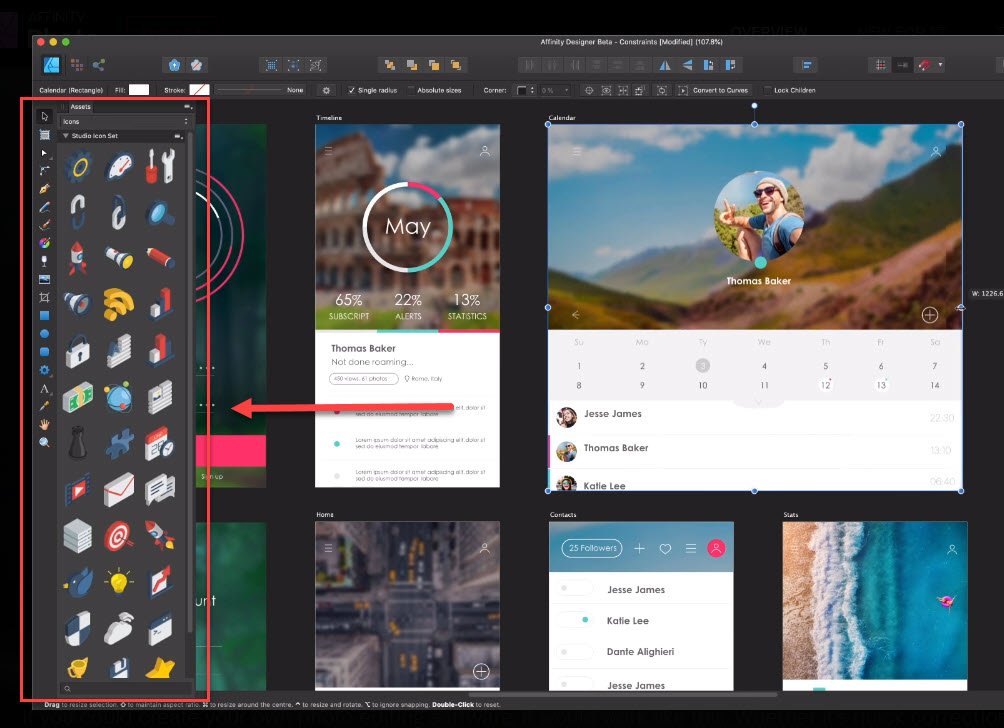Image resolution: width=1004 pixels, height=728 pixels.
Task: Select the Timeline artboard label
Action: tap(329, 118)
